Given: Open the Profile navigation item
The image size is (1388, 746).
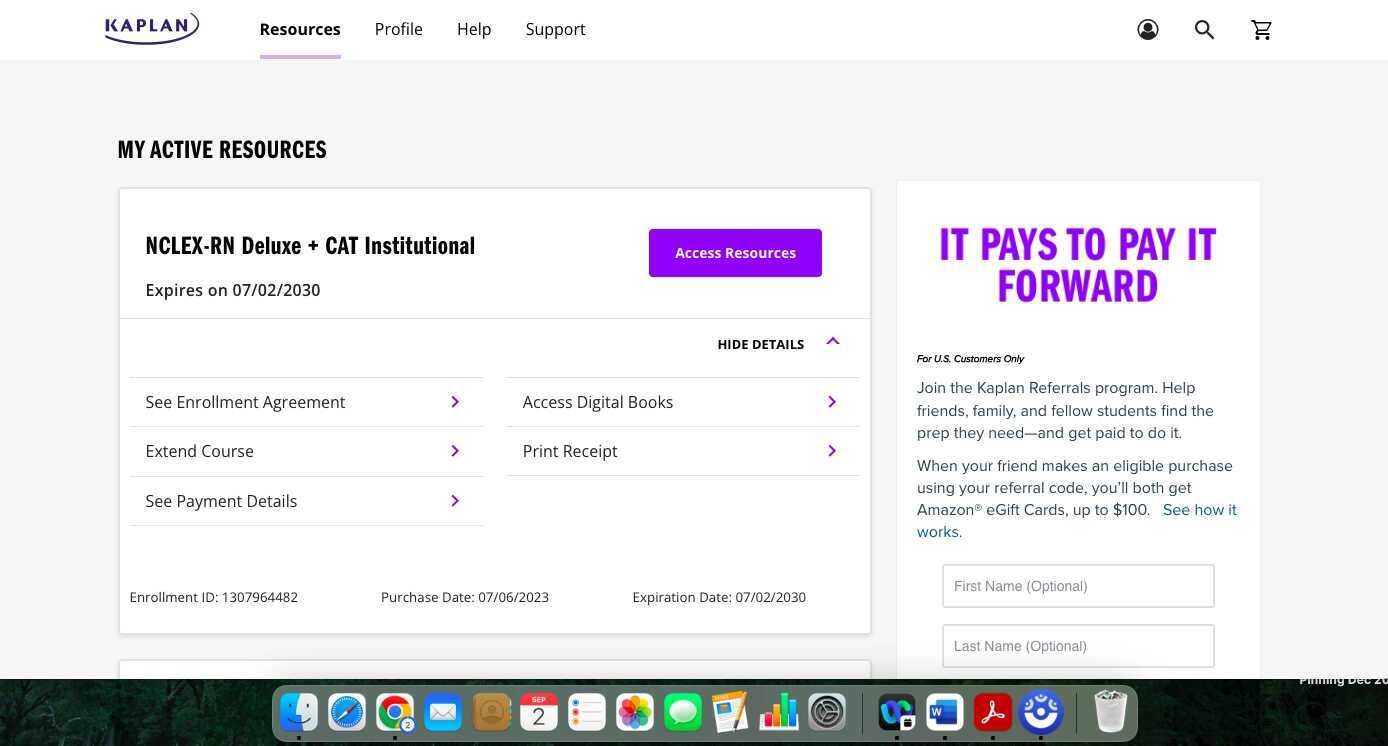Looking at the screenshot, I should (398, 29).
